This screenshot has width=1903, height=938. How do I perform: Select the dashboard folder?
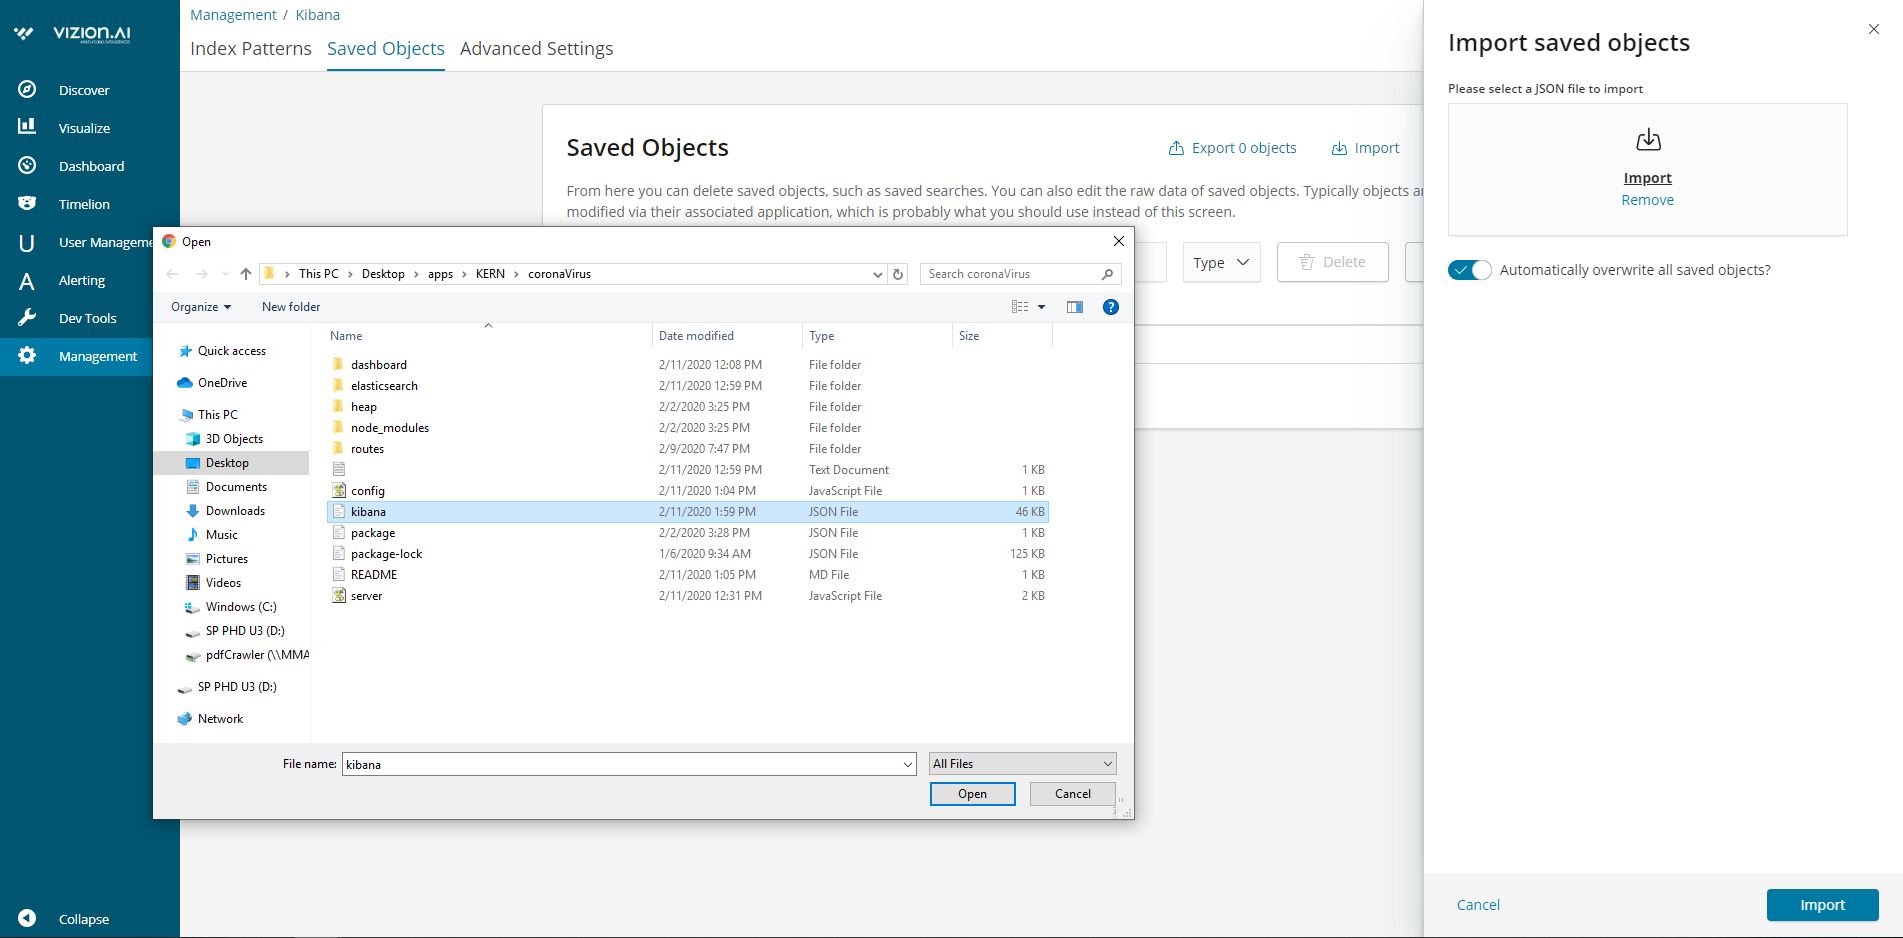click(x=379, y=365)
